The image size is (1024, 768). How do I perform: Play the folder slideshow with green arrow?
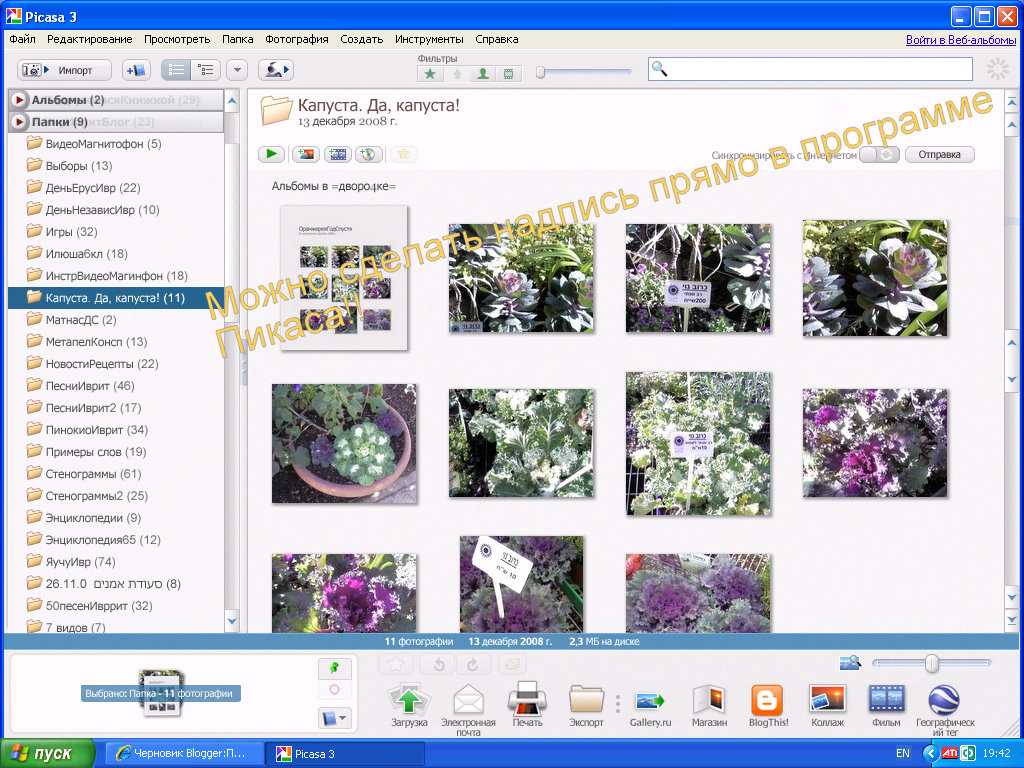(271, 154)
